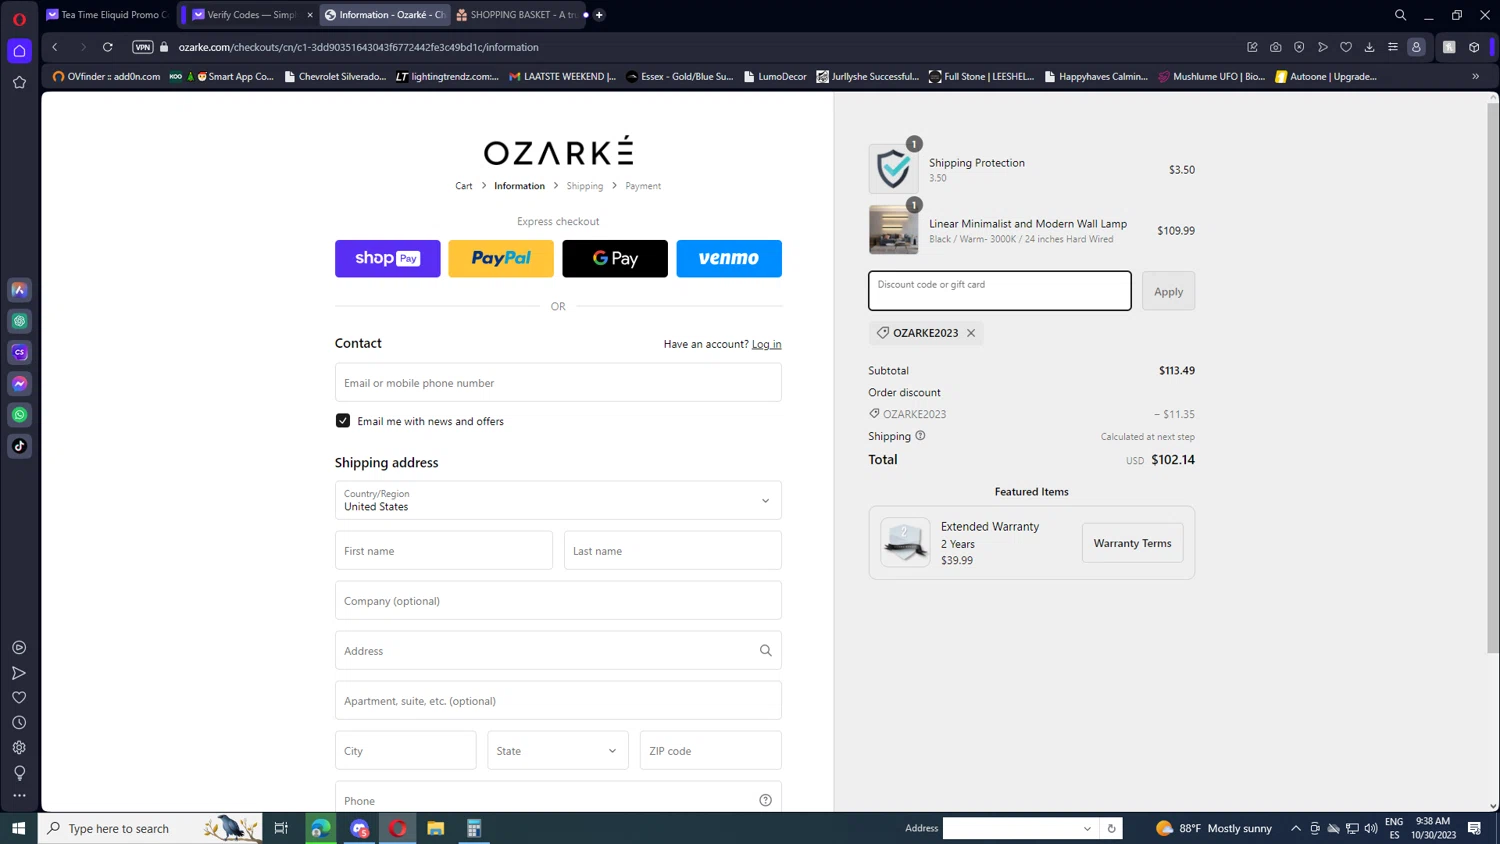The image size is (1500, 844).
Task: Search tabs with magnifier icon
Action: tap(1401, 15)
